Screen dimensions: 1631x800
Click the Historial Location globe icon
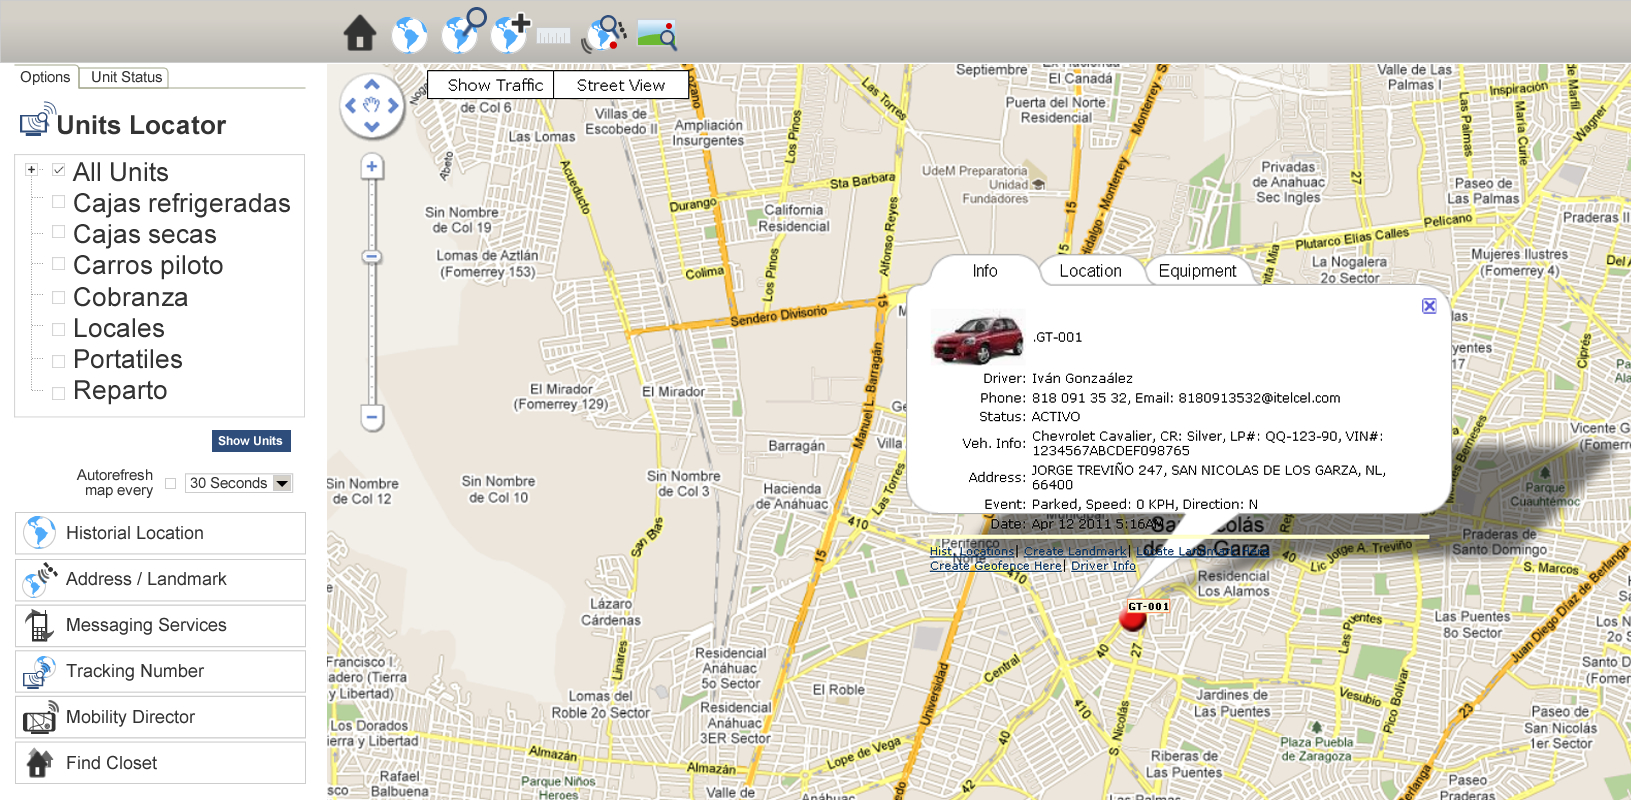pos(39,532)
